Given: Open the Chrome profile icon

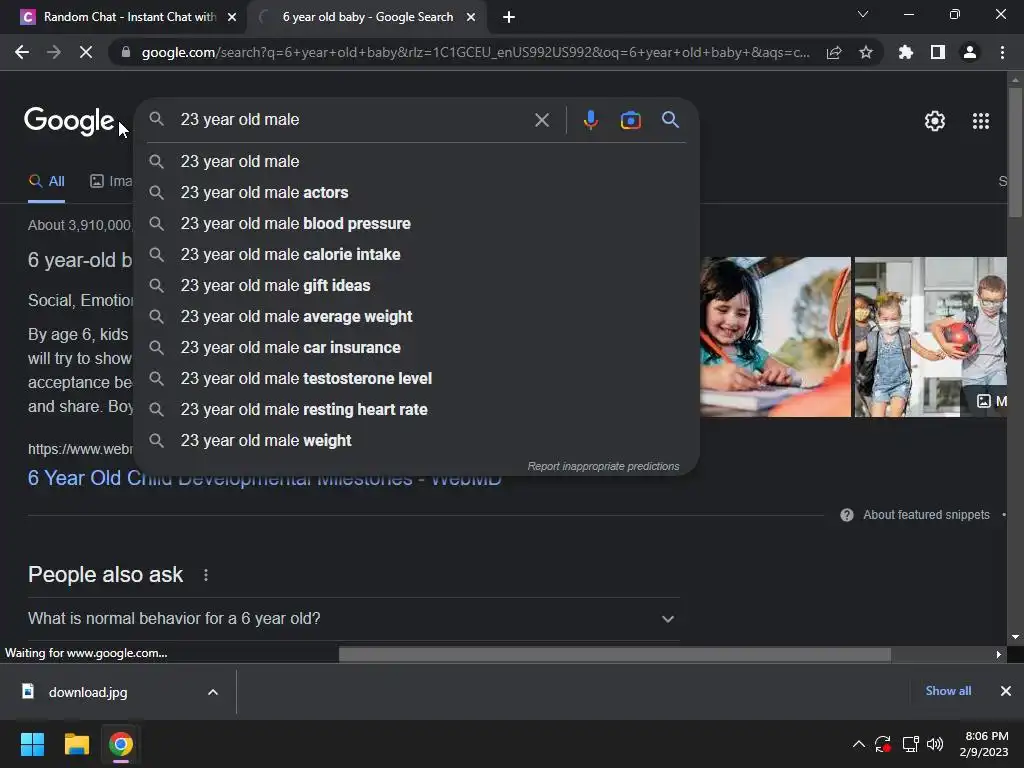Looking at the screenshot, I should pos(970,52).
